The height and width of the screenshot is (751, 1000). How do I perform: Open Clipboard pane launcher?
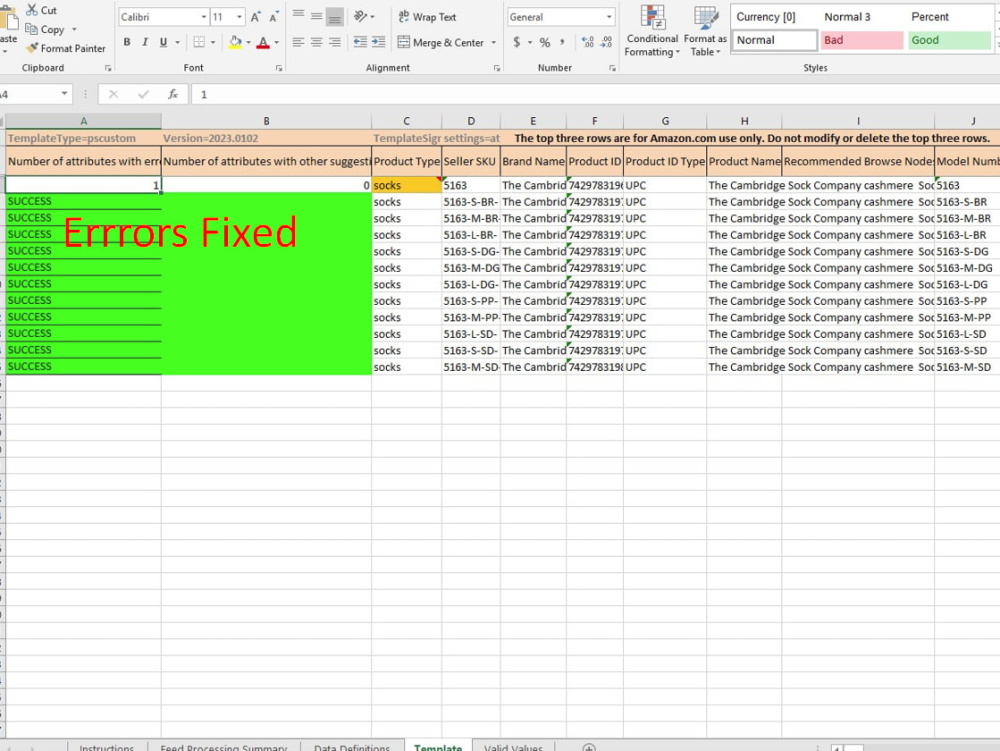[x=108, y=68]
